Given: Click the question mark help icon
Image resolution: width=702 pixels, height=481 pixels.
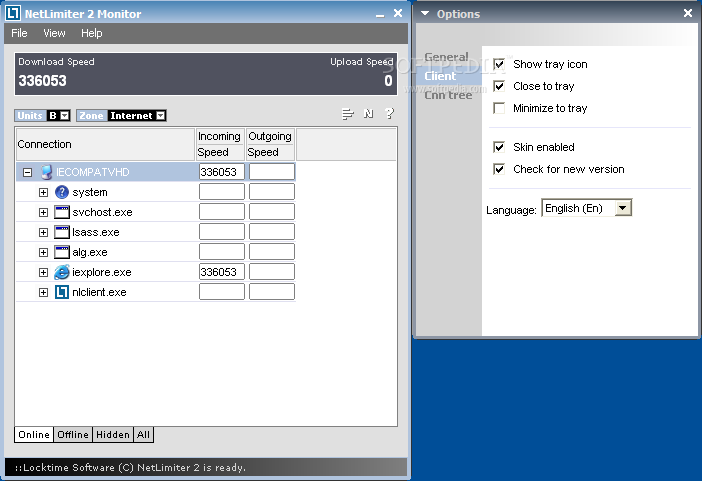Looking at the screenshot, I should [390, 114].
